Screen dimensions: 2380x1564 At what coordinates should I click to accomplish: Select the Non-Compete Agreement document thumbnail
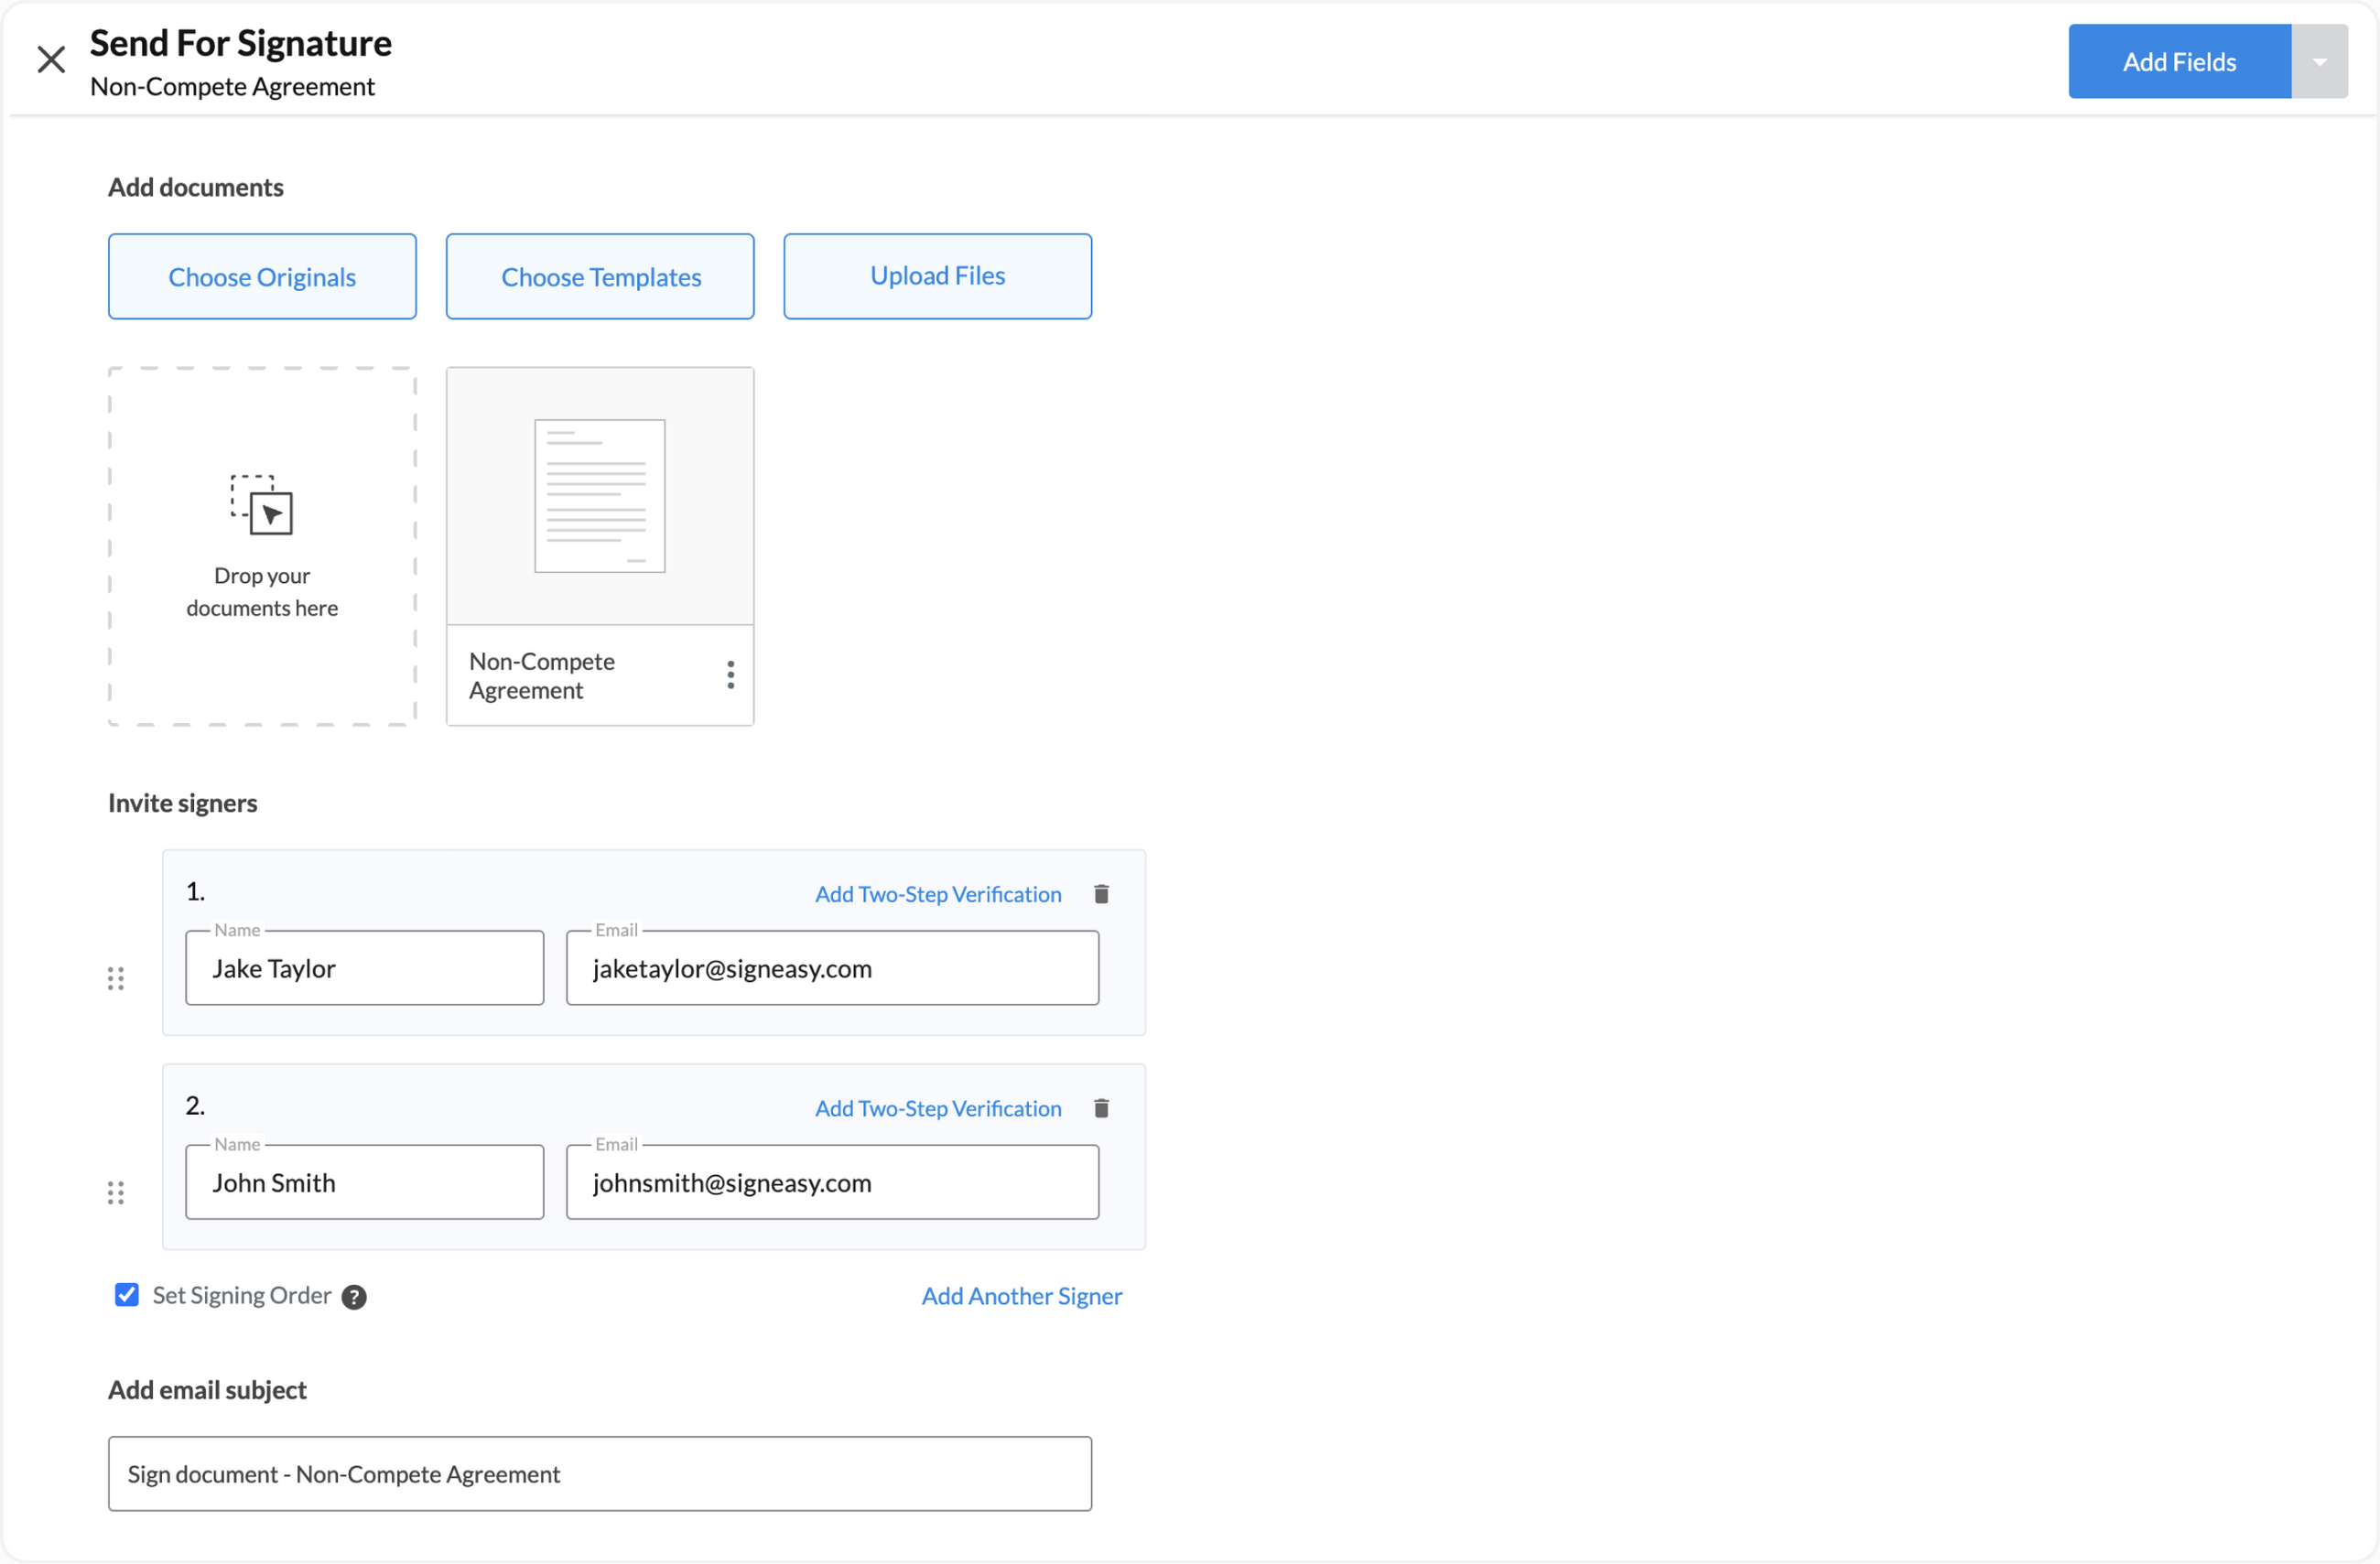coord(599,496)
